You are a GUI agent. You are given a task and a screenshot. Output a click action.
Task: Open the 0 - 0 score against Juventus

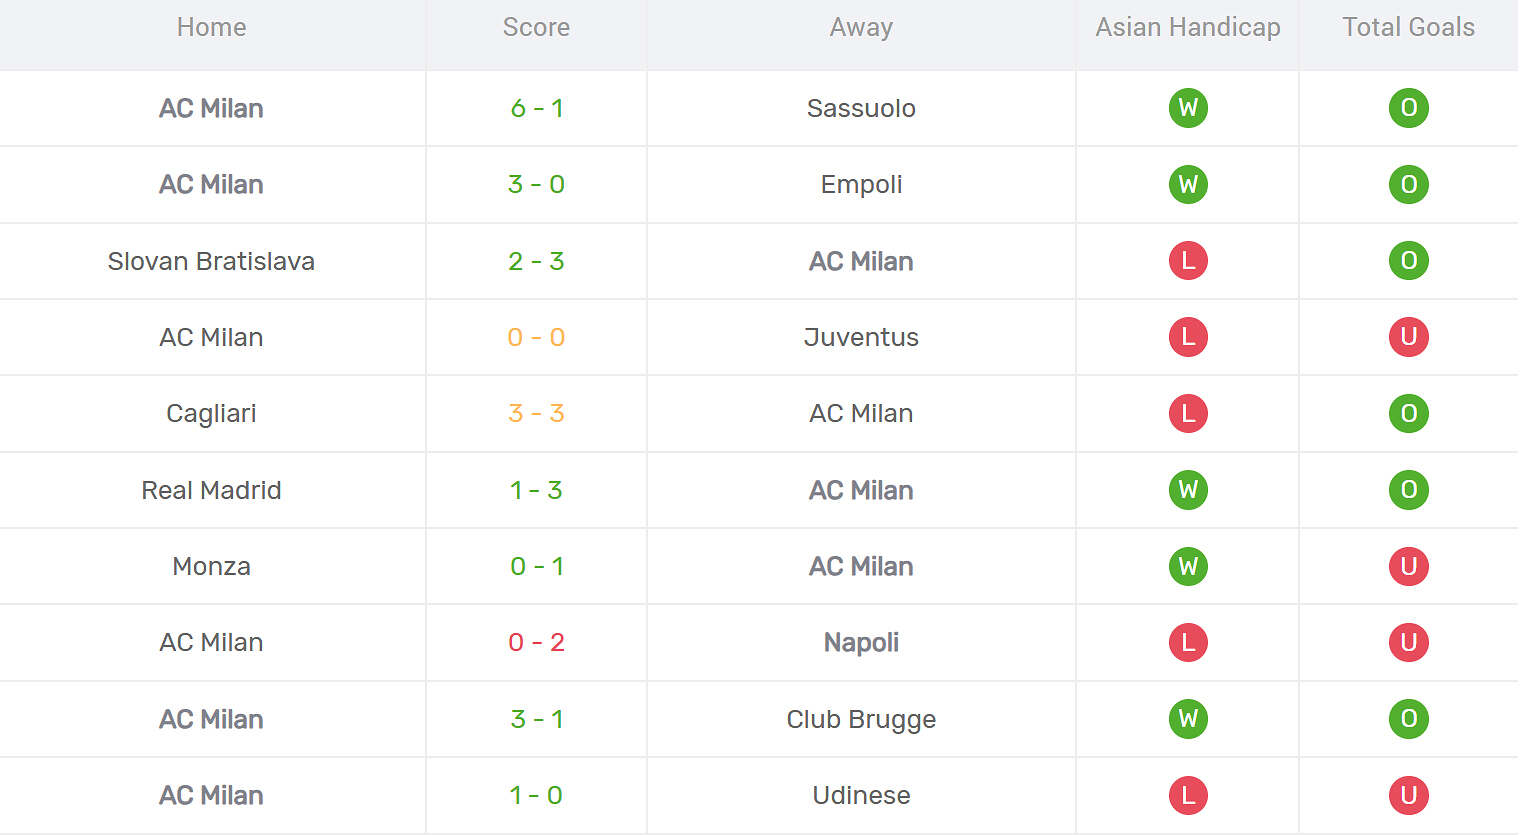click(x=537, y=337)
